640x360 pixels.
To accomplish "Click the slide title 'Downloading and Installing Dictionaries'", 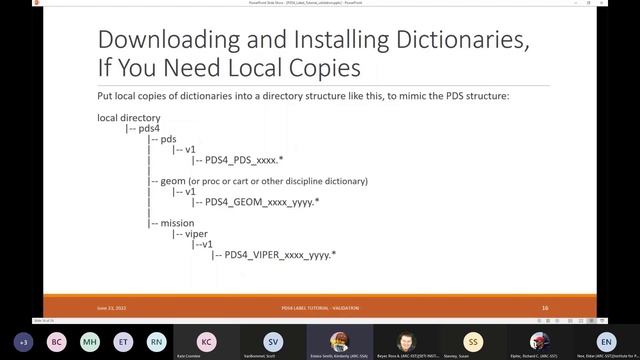I will [x=313, y=40].
